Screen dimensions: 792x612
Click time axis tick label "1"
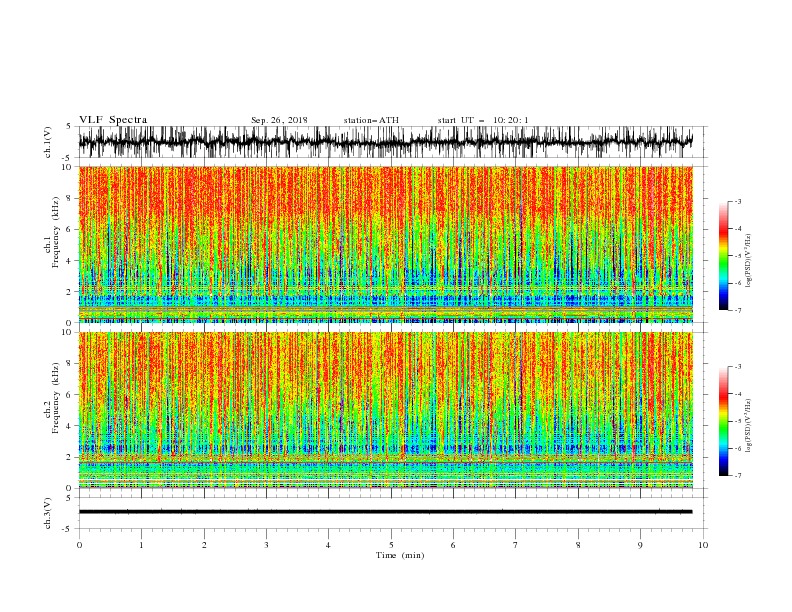tap(141, 545)
